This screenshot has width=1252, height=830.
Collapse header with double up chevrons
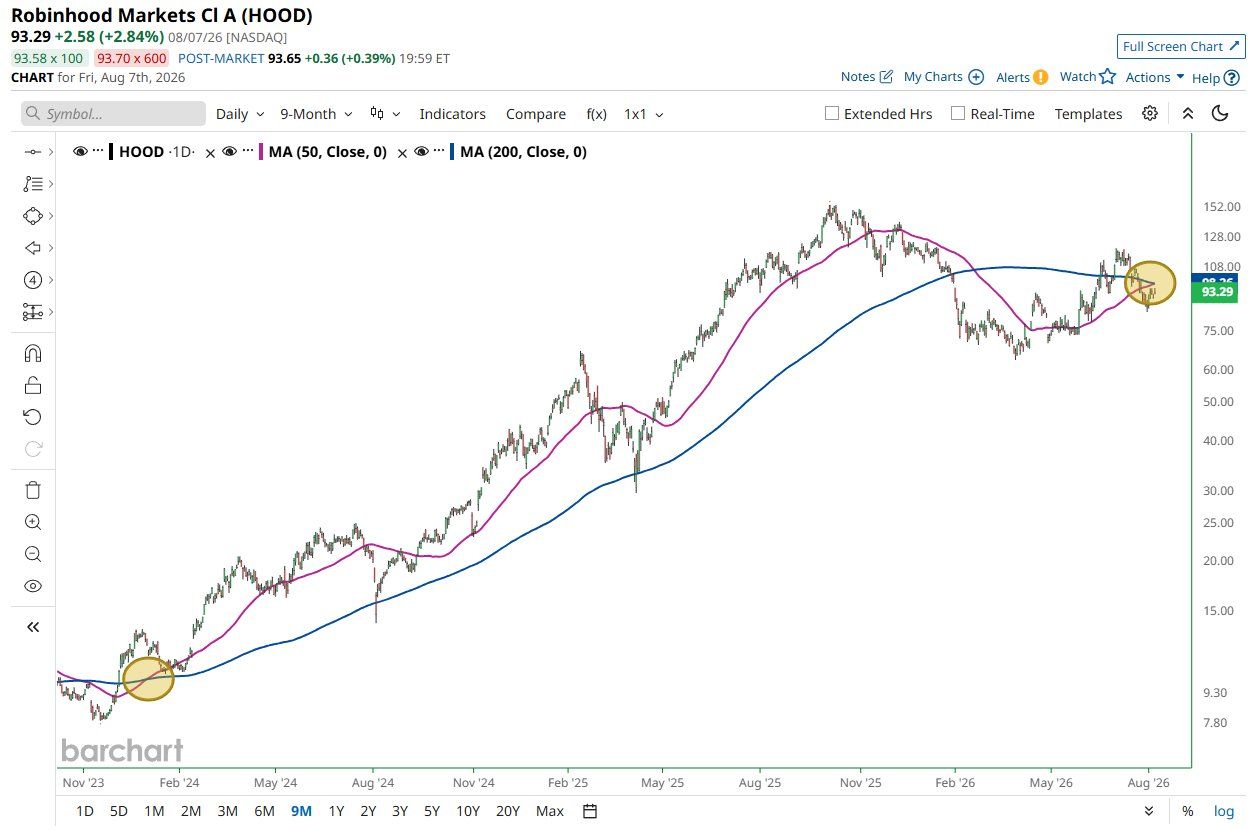click(x=1188, y=113)
